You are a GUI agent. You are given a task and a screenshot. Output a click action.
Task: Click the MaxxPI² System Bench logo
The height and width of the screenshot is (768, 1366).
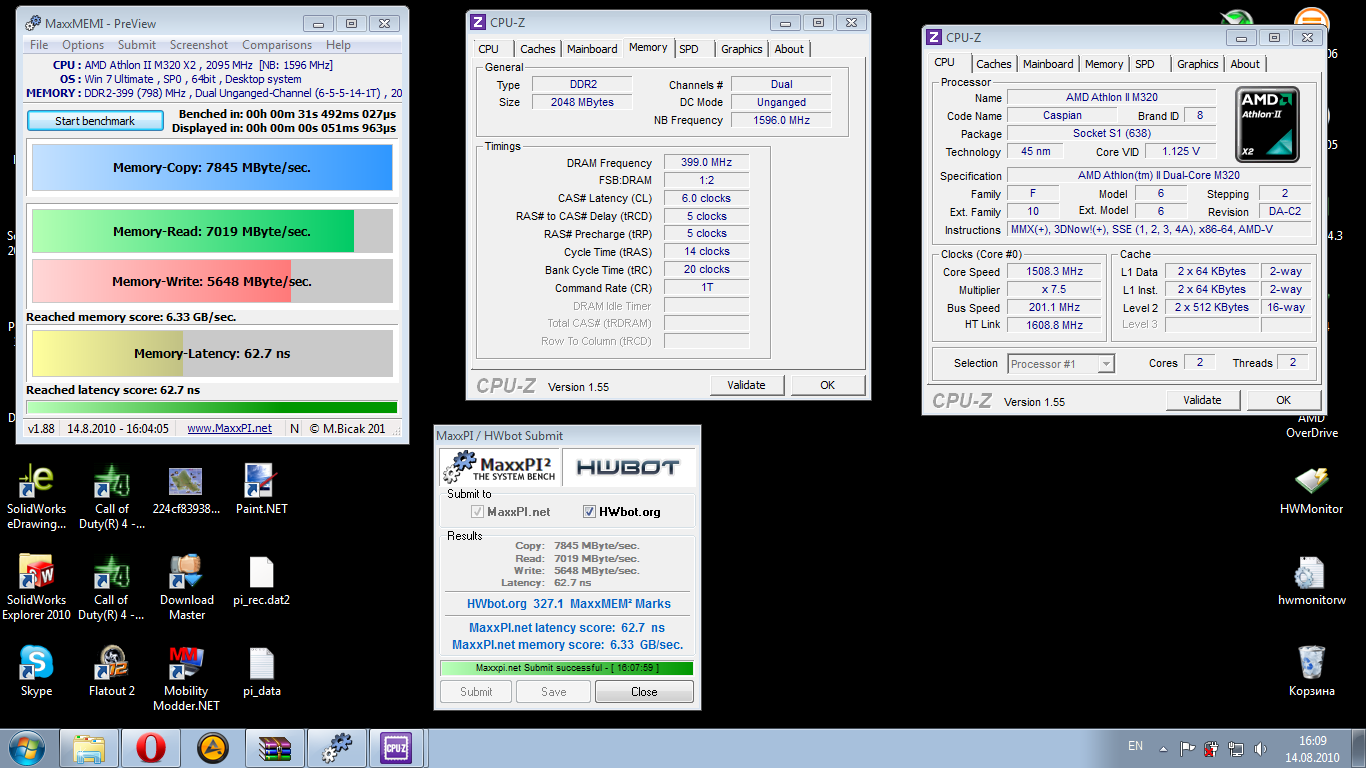coord(500,467)
